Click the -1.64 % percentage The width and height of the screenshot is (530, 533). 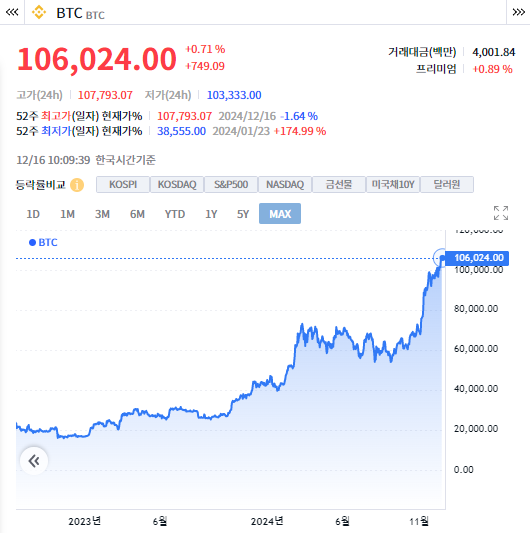pyautogui.click(x=299, y=116)
